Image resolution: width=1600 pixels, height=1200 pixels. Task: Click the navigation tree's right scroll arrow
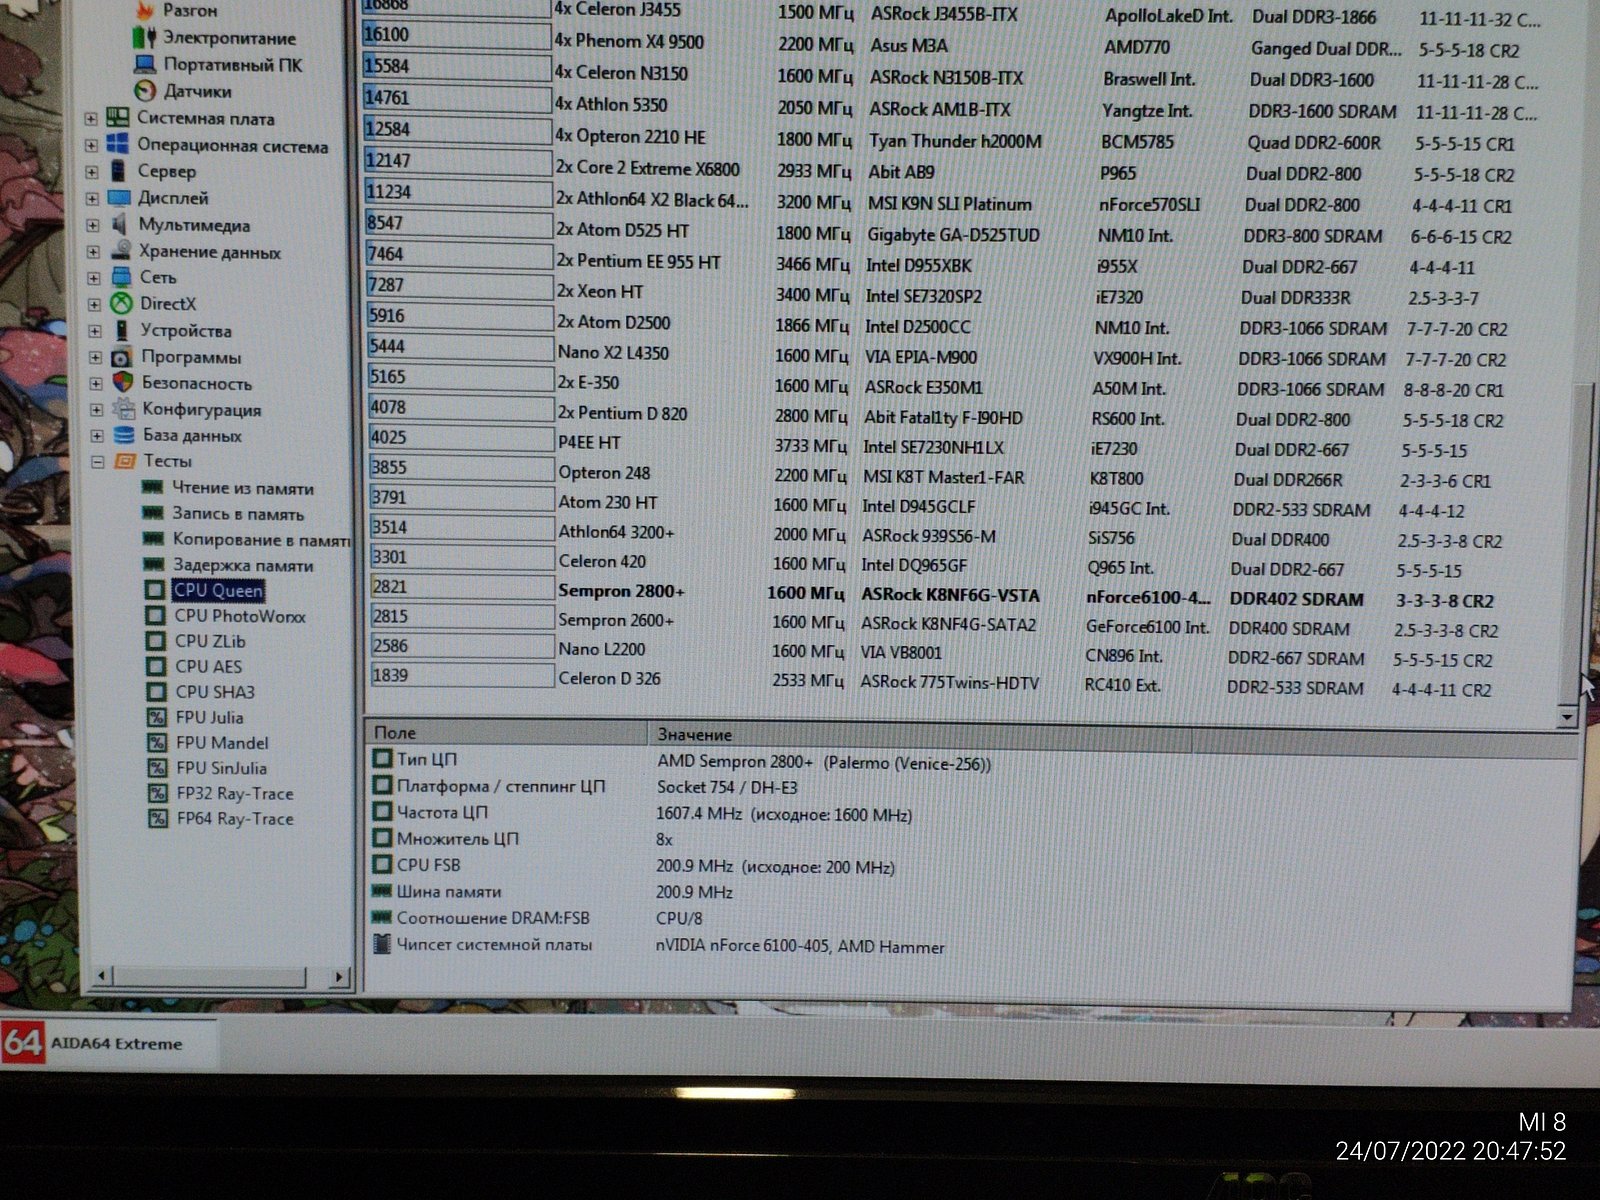(339, 976)
